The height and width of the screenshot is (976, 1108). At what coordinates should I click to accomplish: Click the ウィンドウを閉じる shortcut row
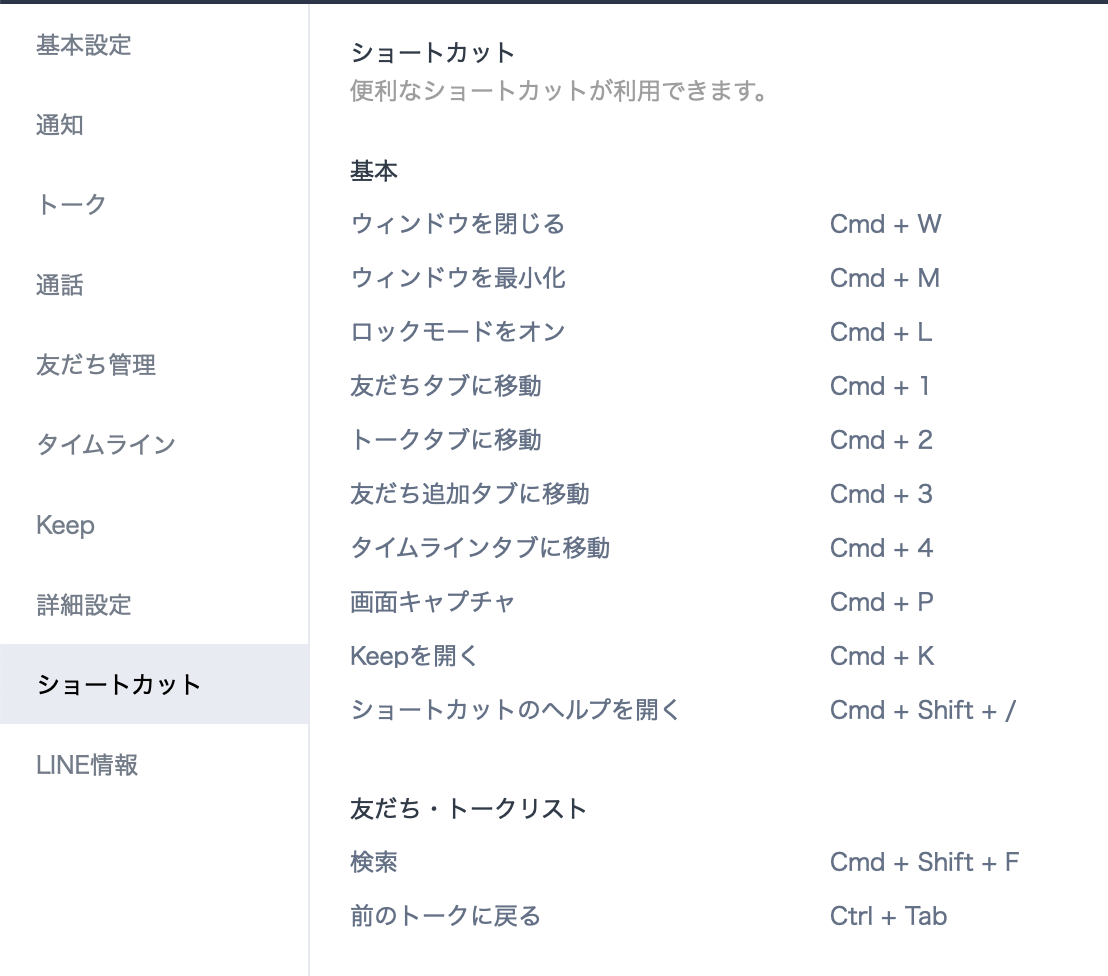click(x=456, y=224)
